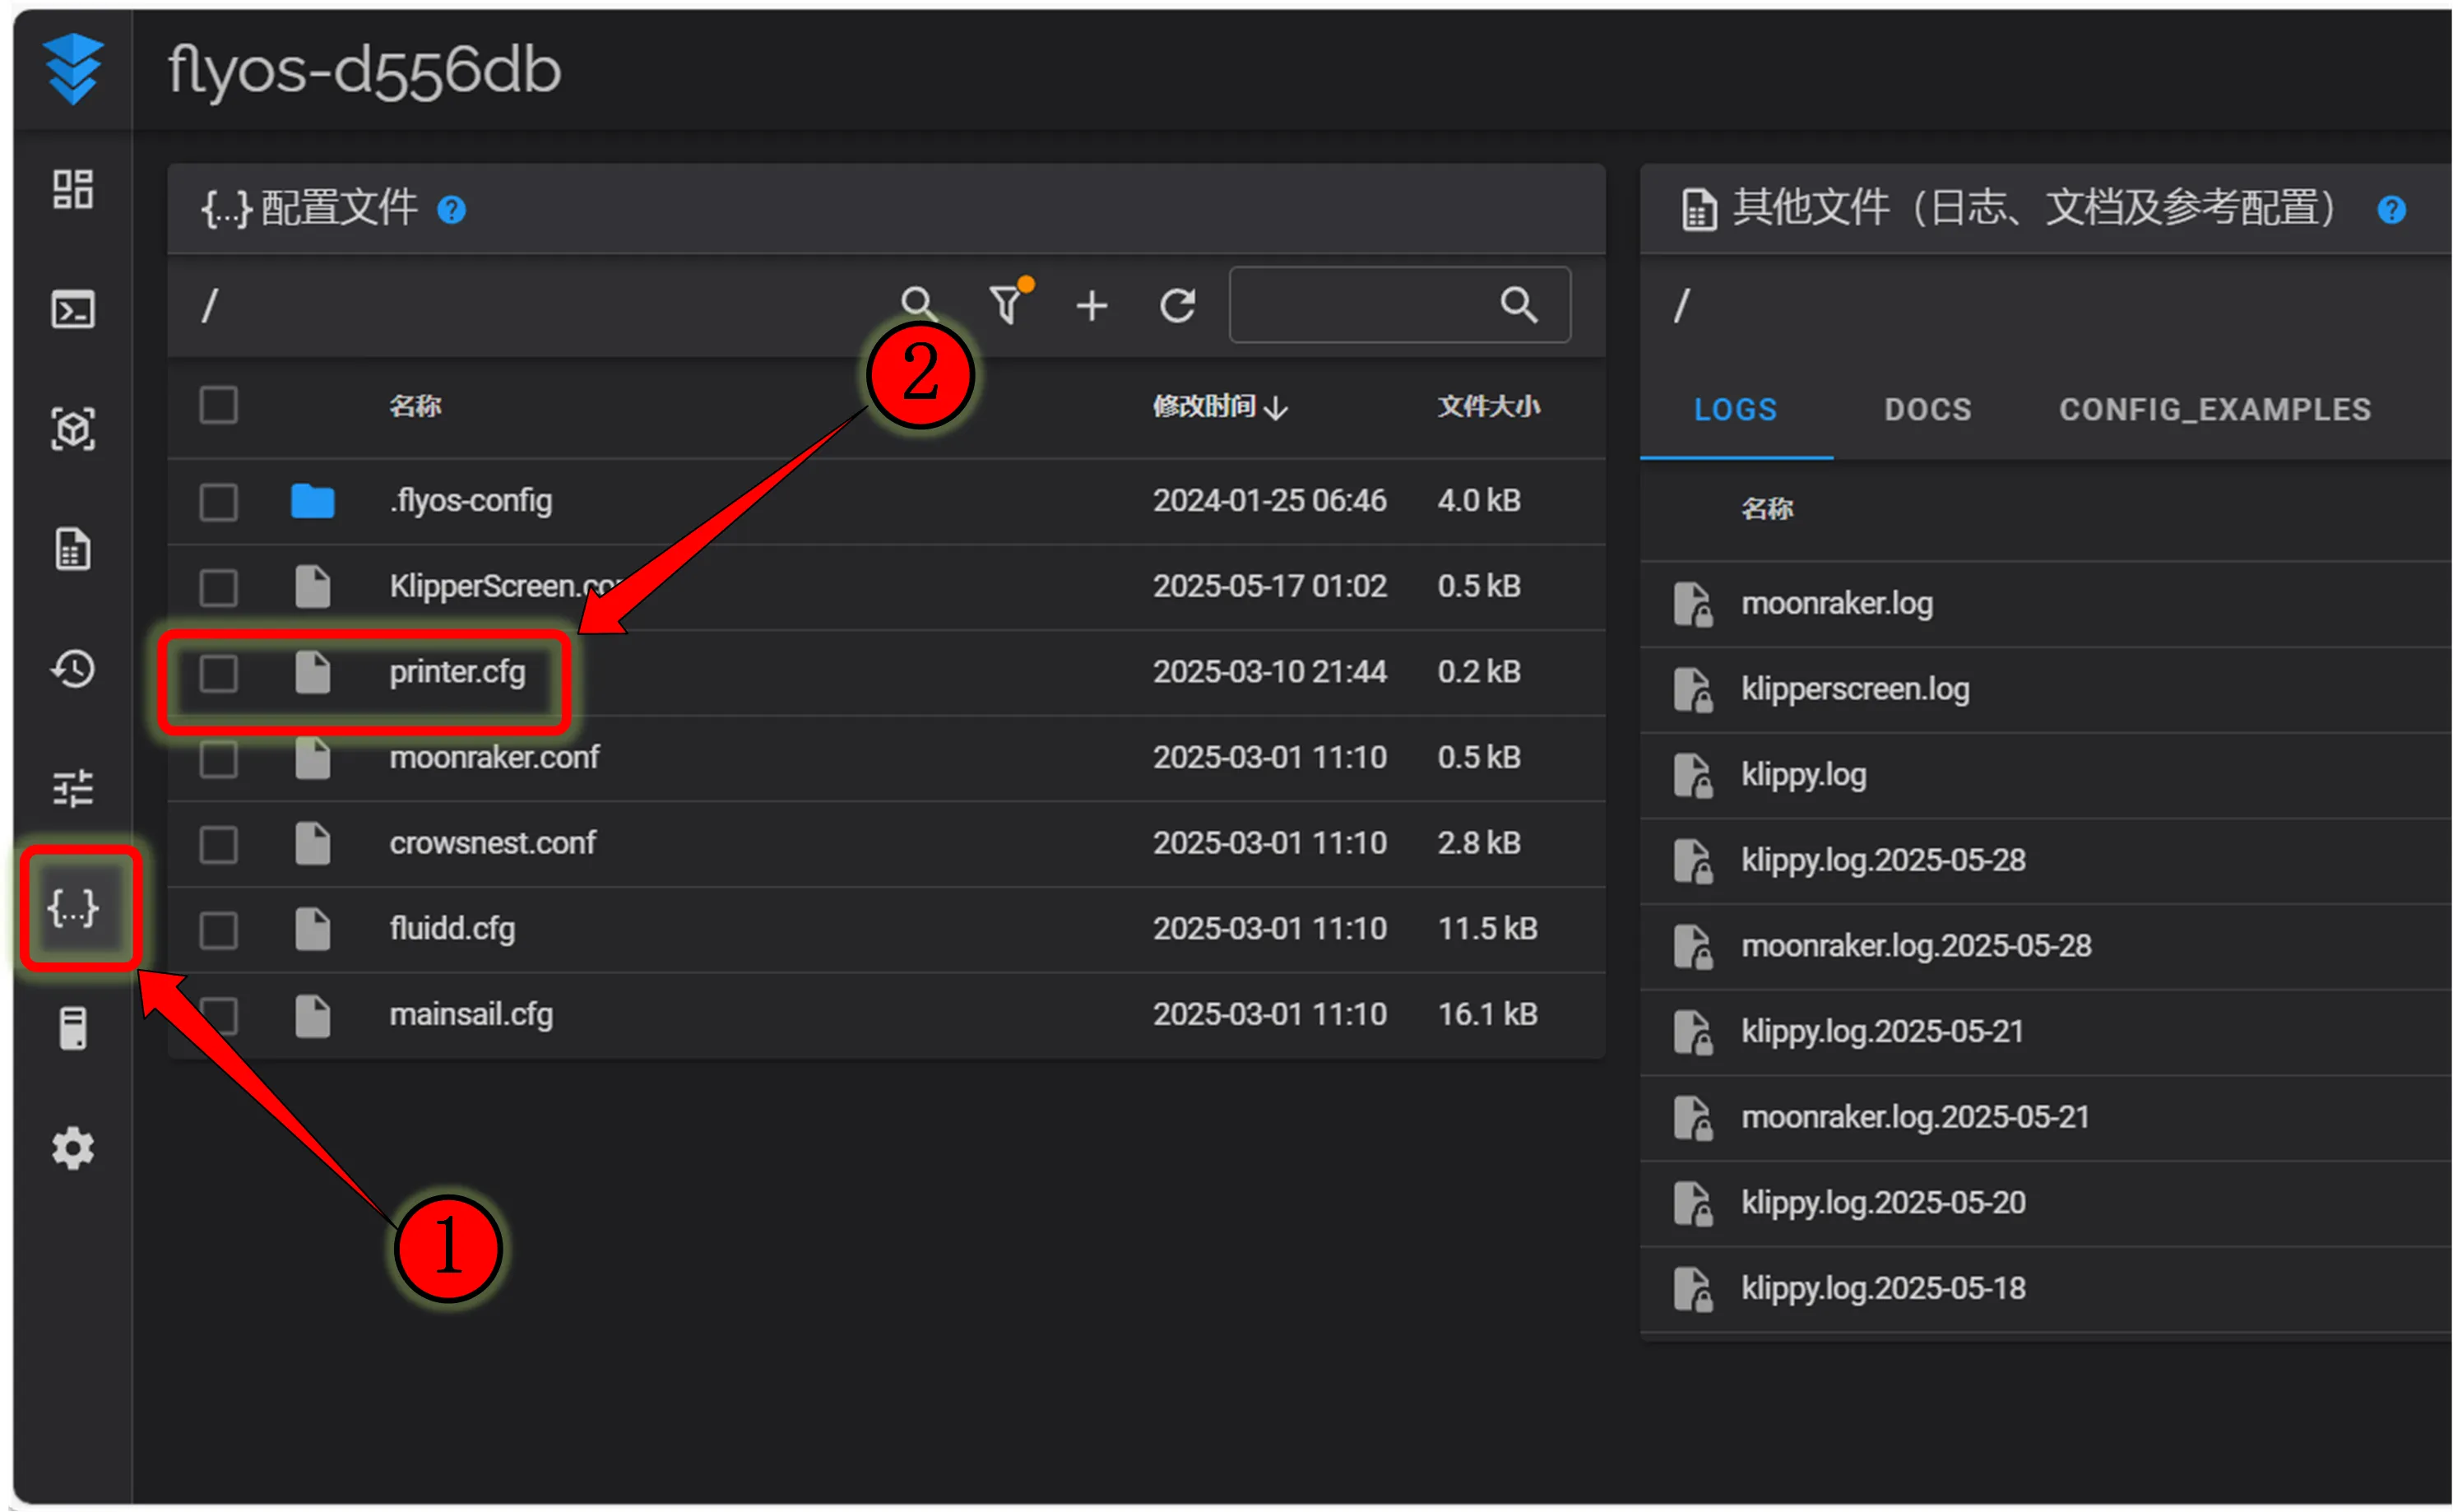Check the printer.cfg checkbox

point(218,673)
